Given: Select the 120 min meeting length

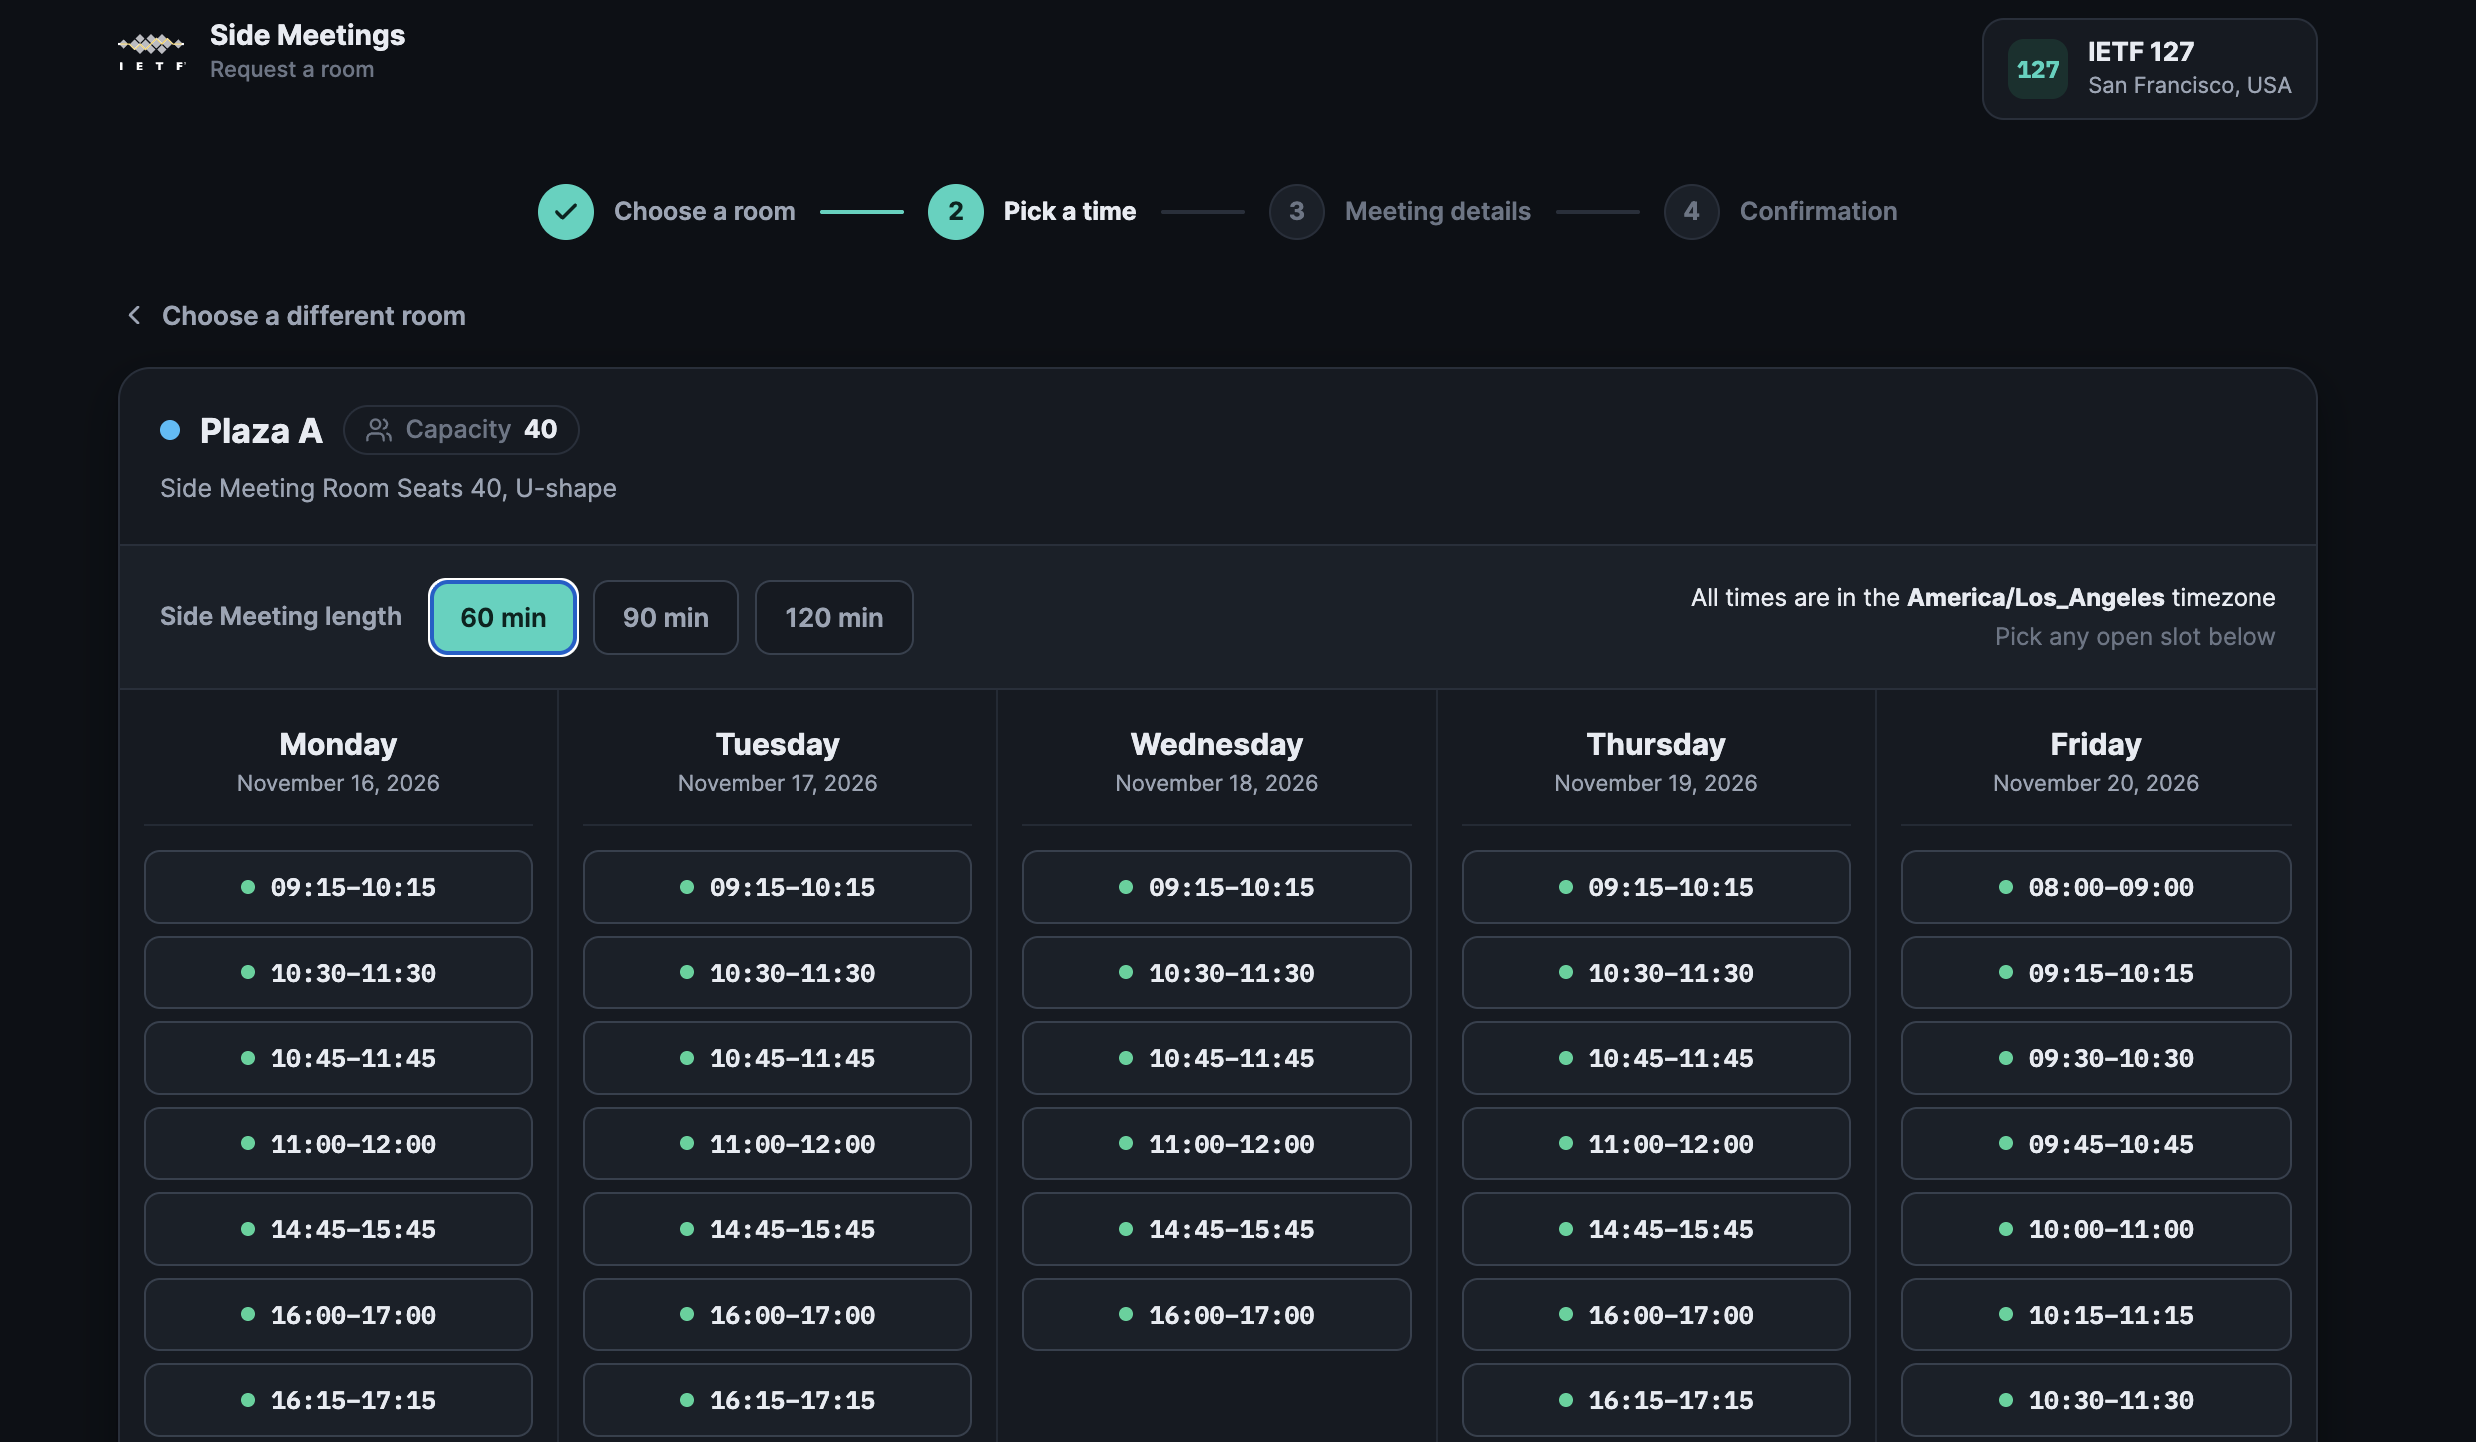Looking at the screenshot, I should pyautogui.click(x=834, y=617).
